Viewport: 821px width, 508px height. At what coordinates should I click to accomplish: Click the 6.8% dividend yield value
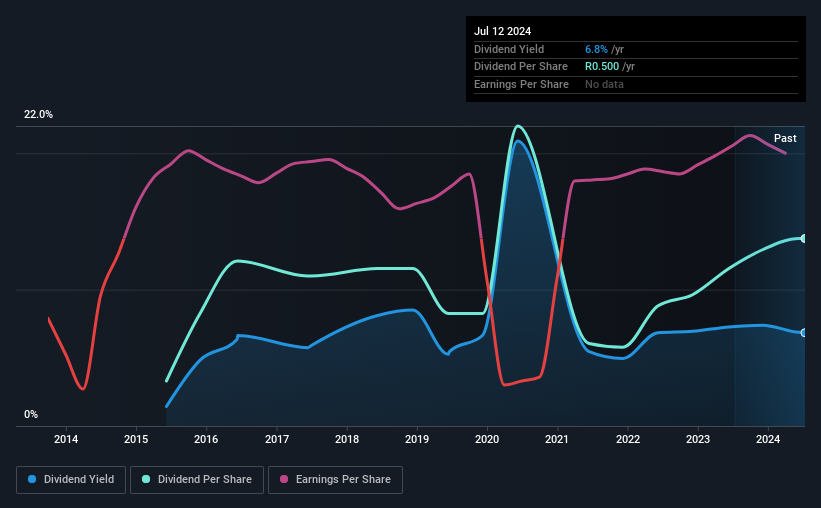tap(596, 49)
